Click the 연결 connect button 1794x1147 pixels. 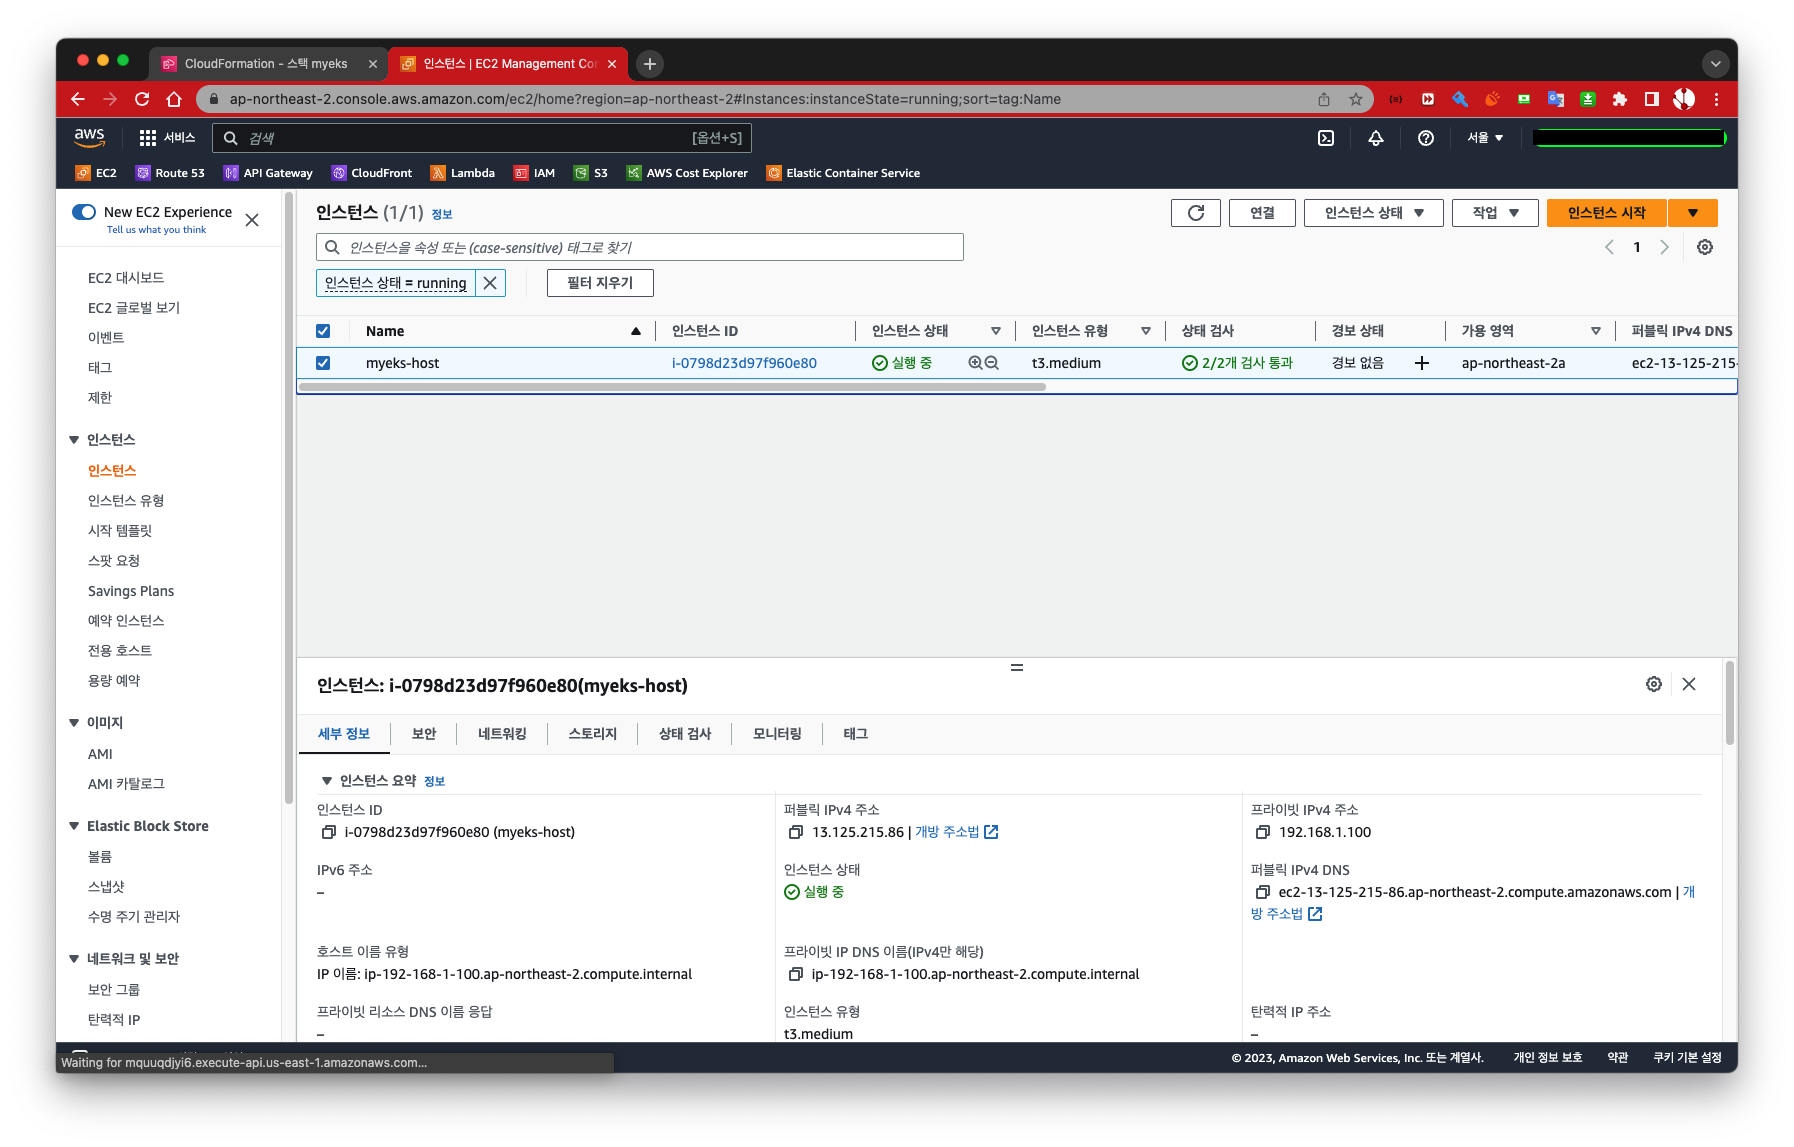point(1263,213)
